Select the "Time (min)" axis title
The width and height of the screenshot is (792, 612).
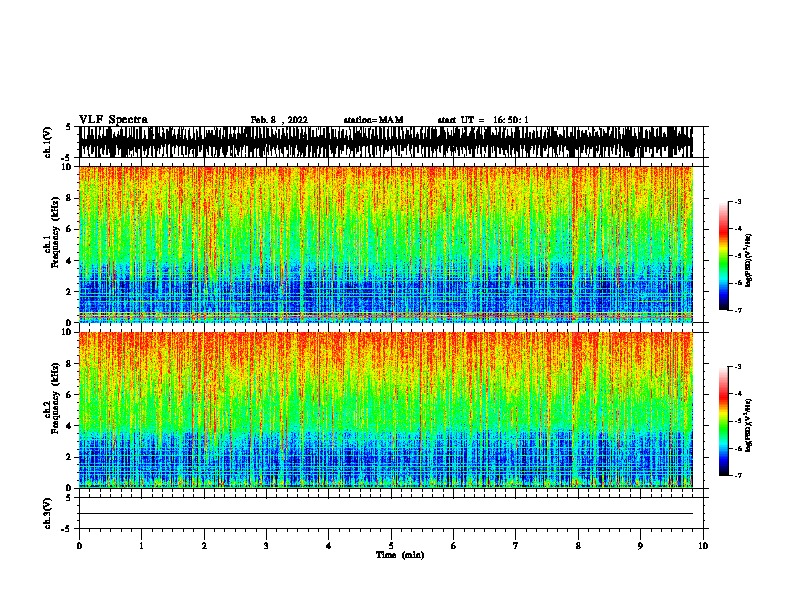(400, 555)
